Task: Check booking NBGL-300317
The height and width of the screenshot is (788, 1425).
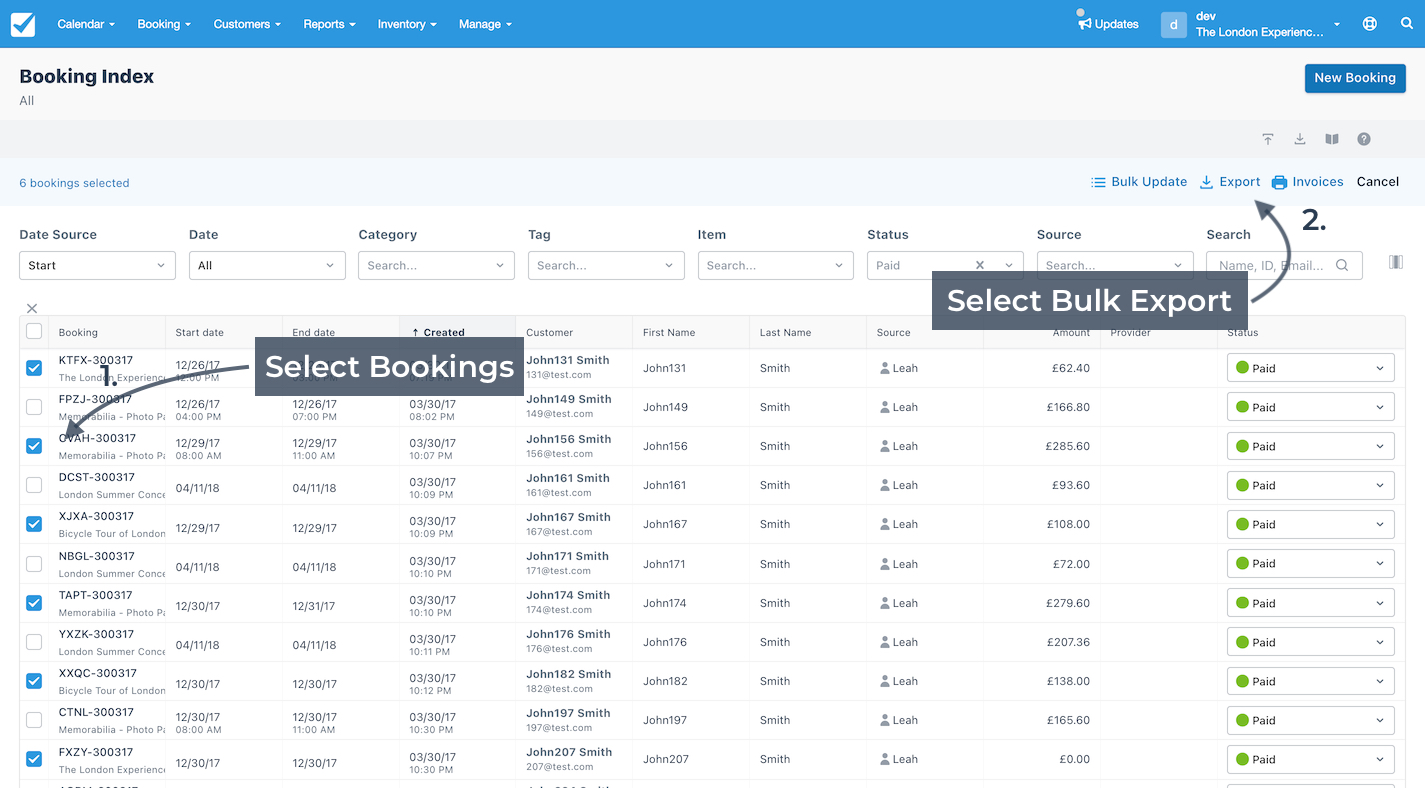Action: [34, 564]
